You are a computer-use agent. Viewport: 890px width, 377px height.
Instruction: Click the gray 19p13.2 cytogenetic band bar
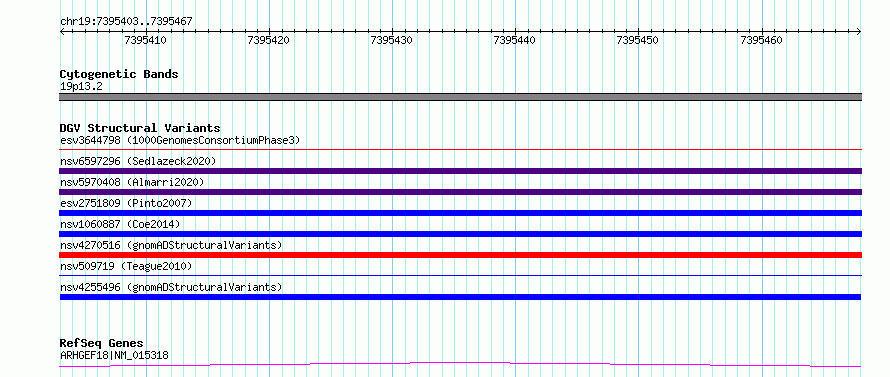click(x=460, y=97)
